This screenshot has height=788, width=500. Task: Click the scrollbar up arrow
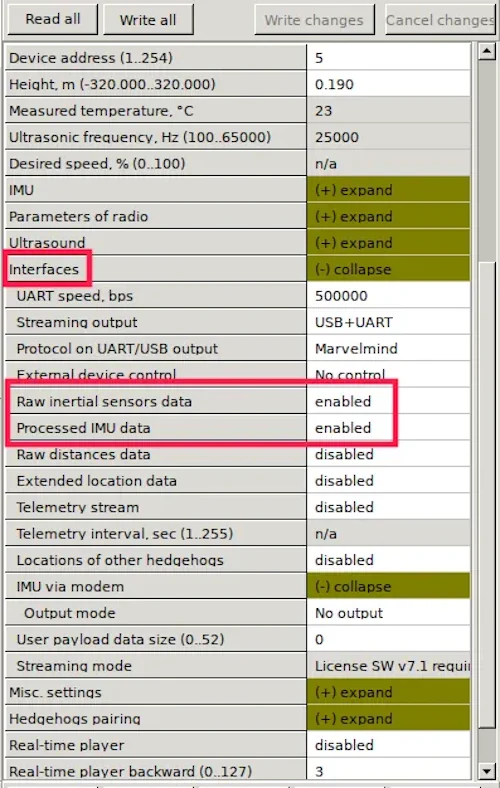pyautogui.click(x=486, y=51)
